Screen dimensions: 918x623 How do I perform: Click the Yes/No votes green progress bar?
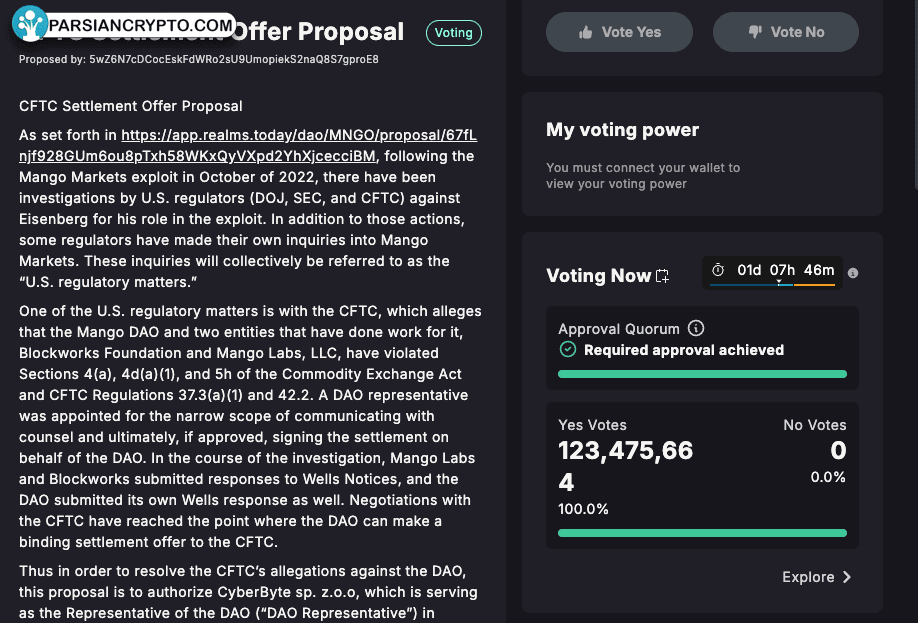tap(702, 533)
